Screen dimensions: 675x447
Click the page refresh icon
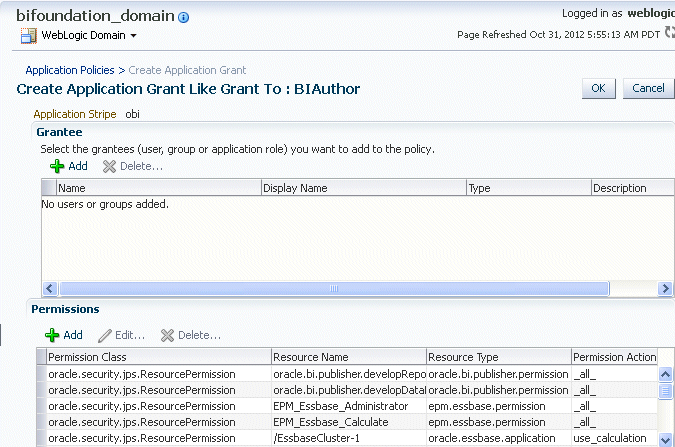(670, 32)
